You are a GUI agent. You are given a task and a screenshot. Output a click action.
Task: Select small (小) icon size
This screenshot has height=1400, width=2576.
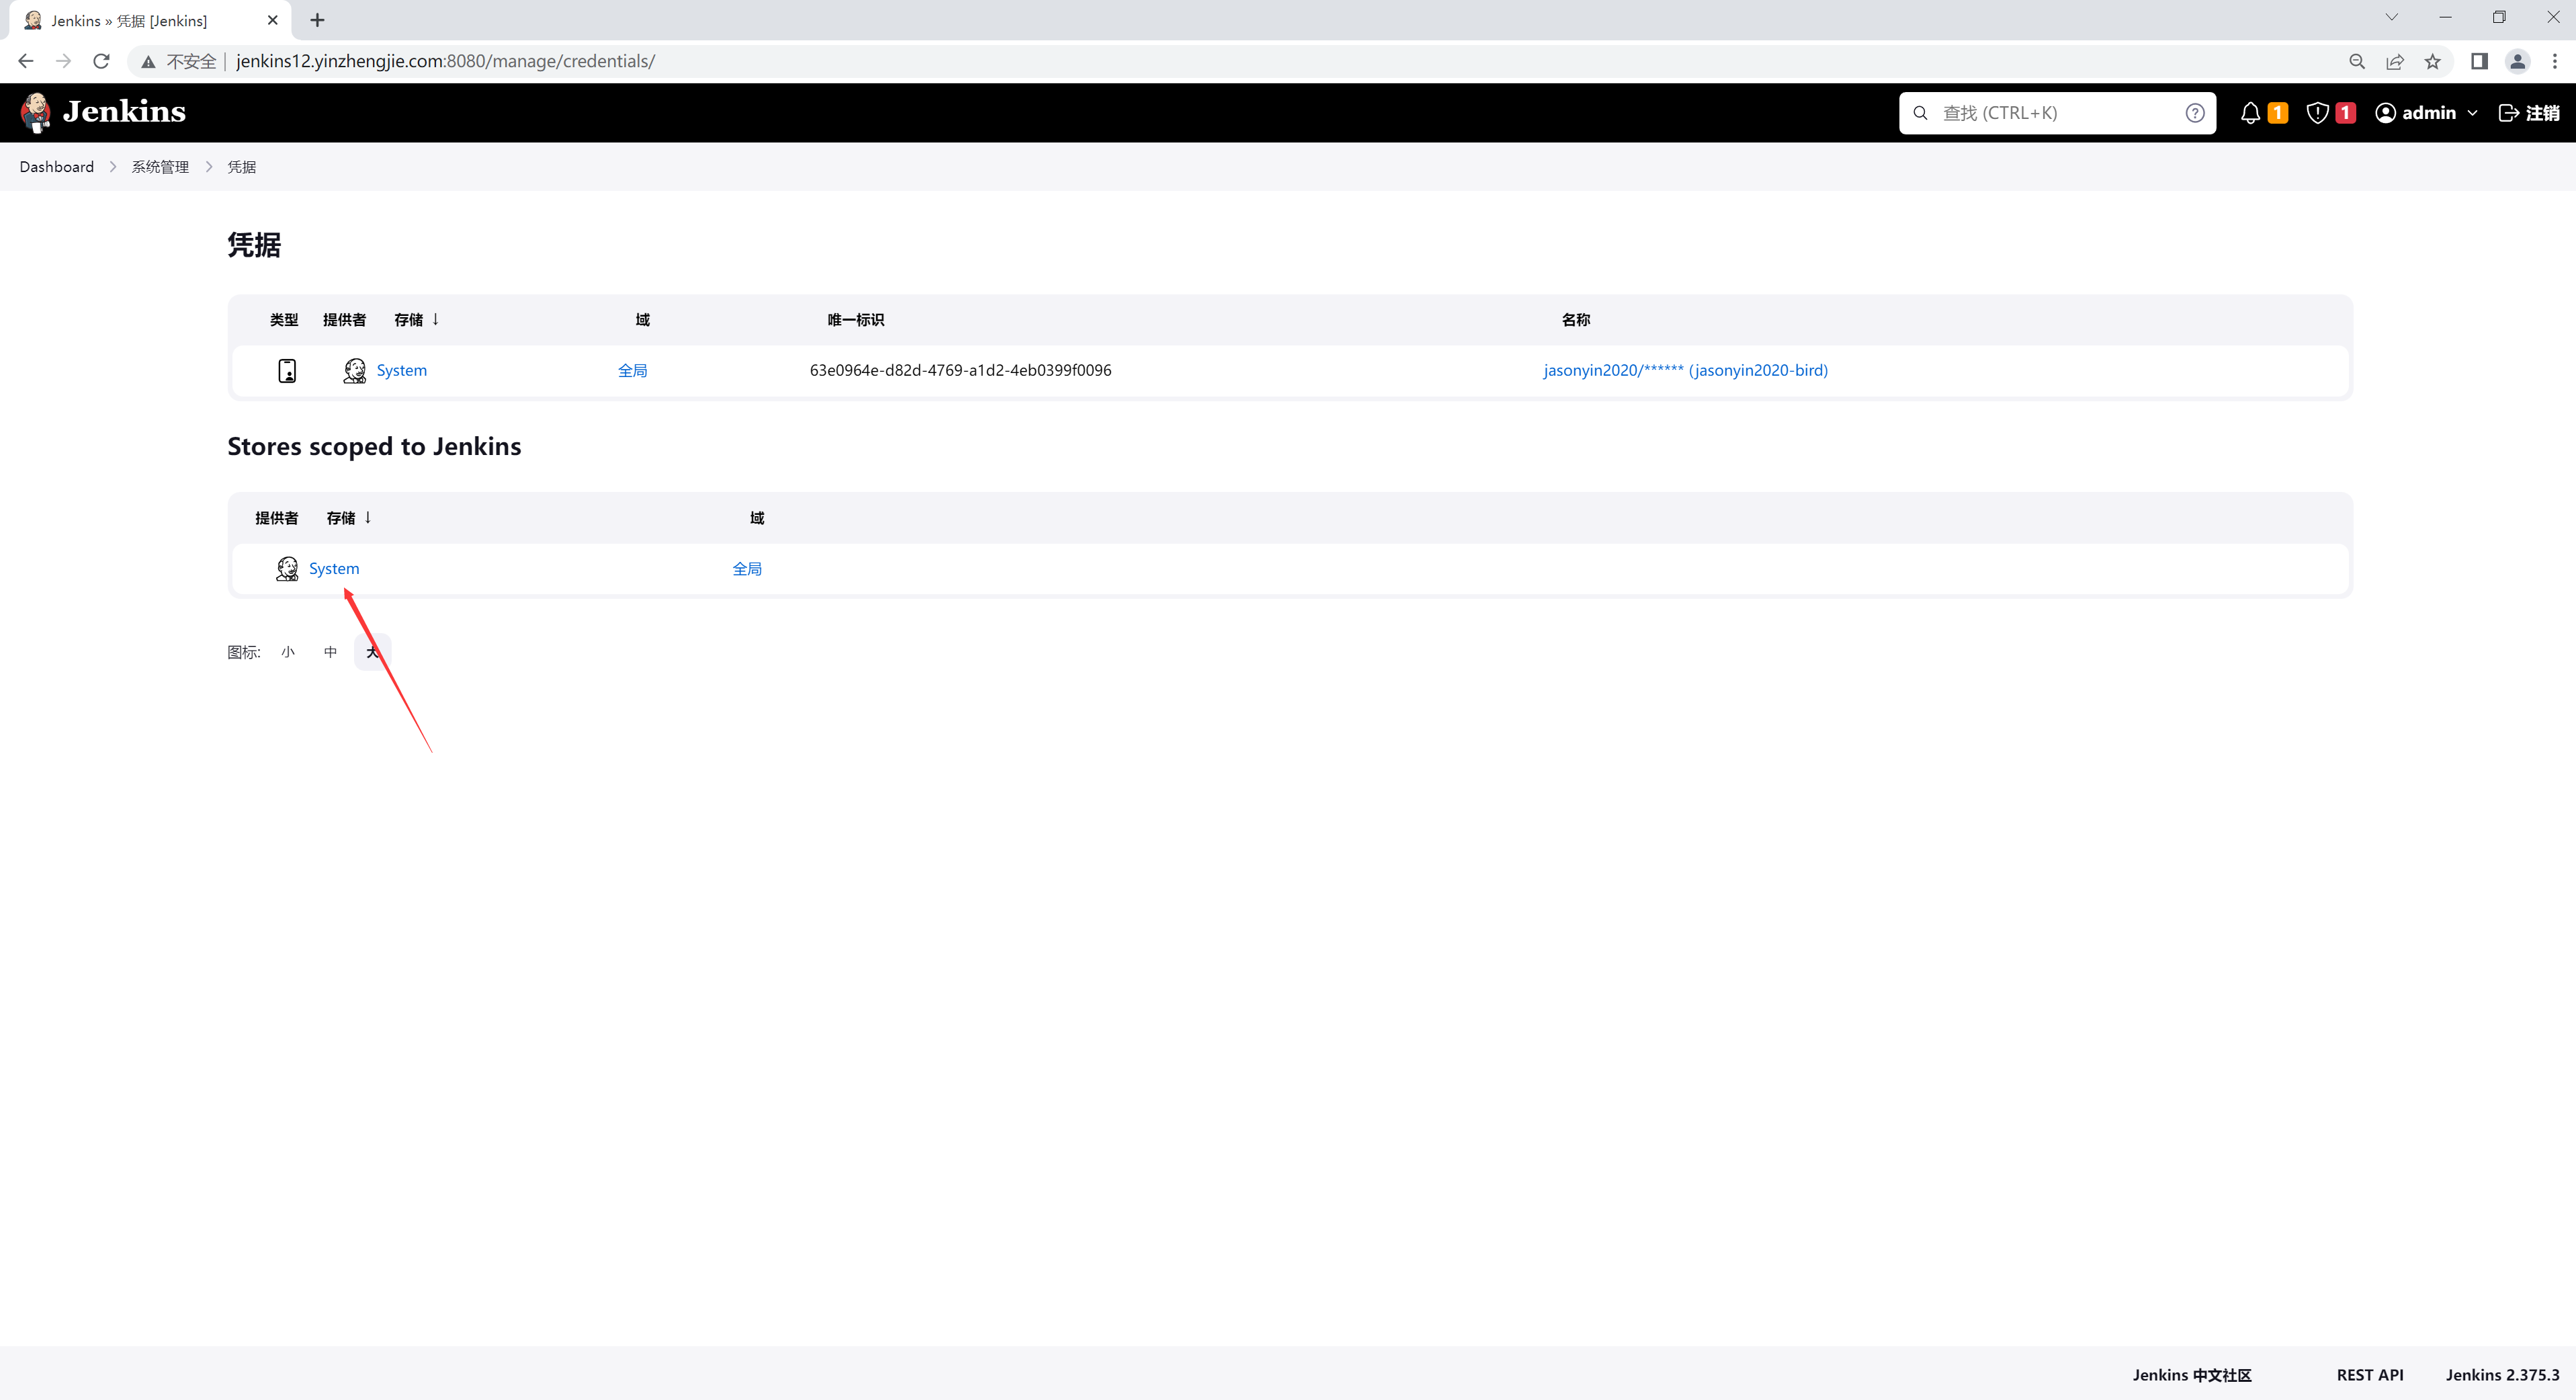click(288, 652)
